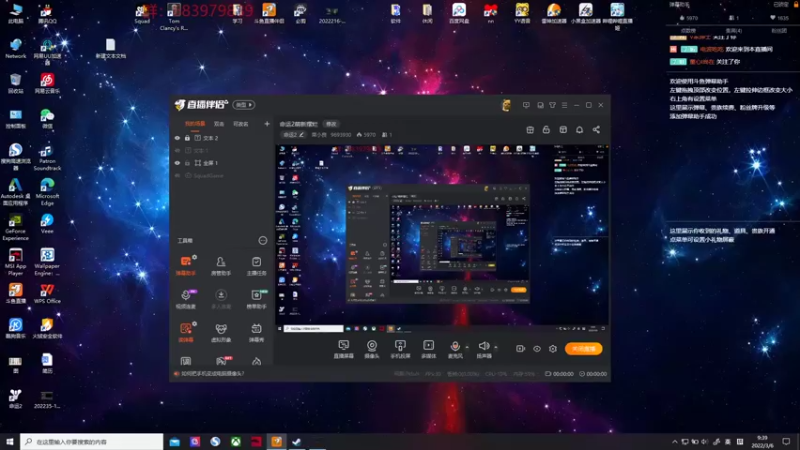800x450 pixels.
Task: Open Wallpaper Engine desktop shortcut
Action: click(x=47, y=262)
